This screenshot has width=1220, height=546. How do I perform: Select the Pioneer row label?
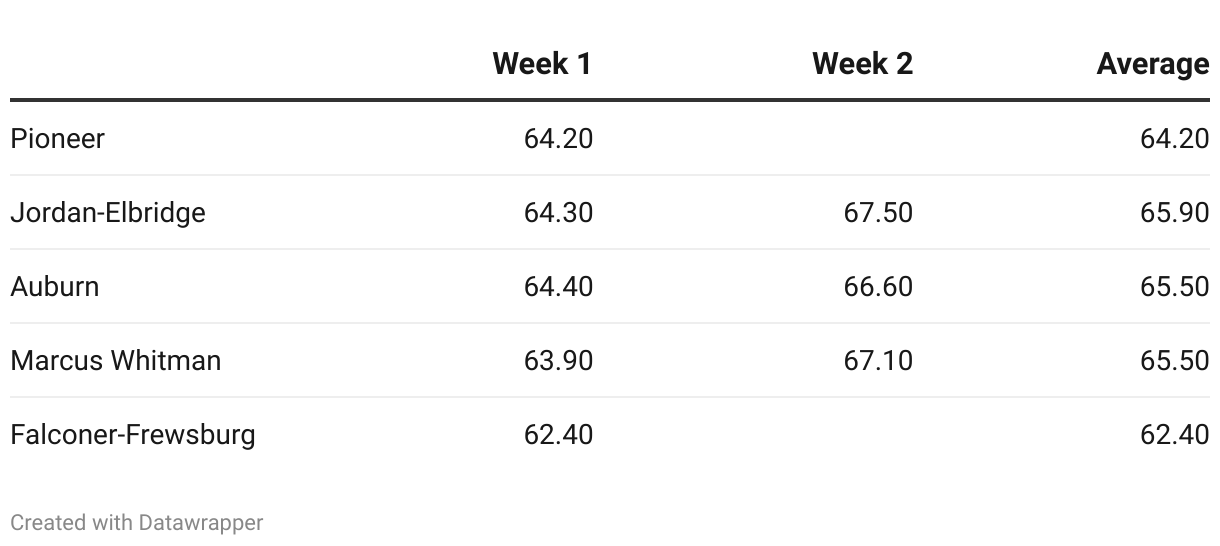[x=57, y=138]
